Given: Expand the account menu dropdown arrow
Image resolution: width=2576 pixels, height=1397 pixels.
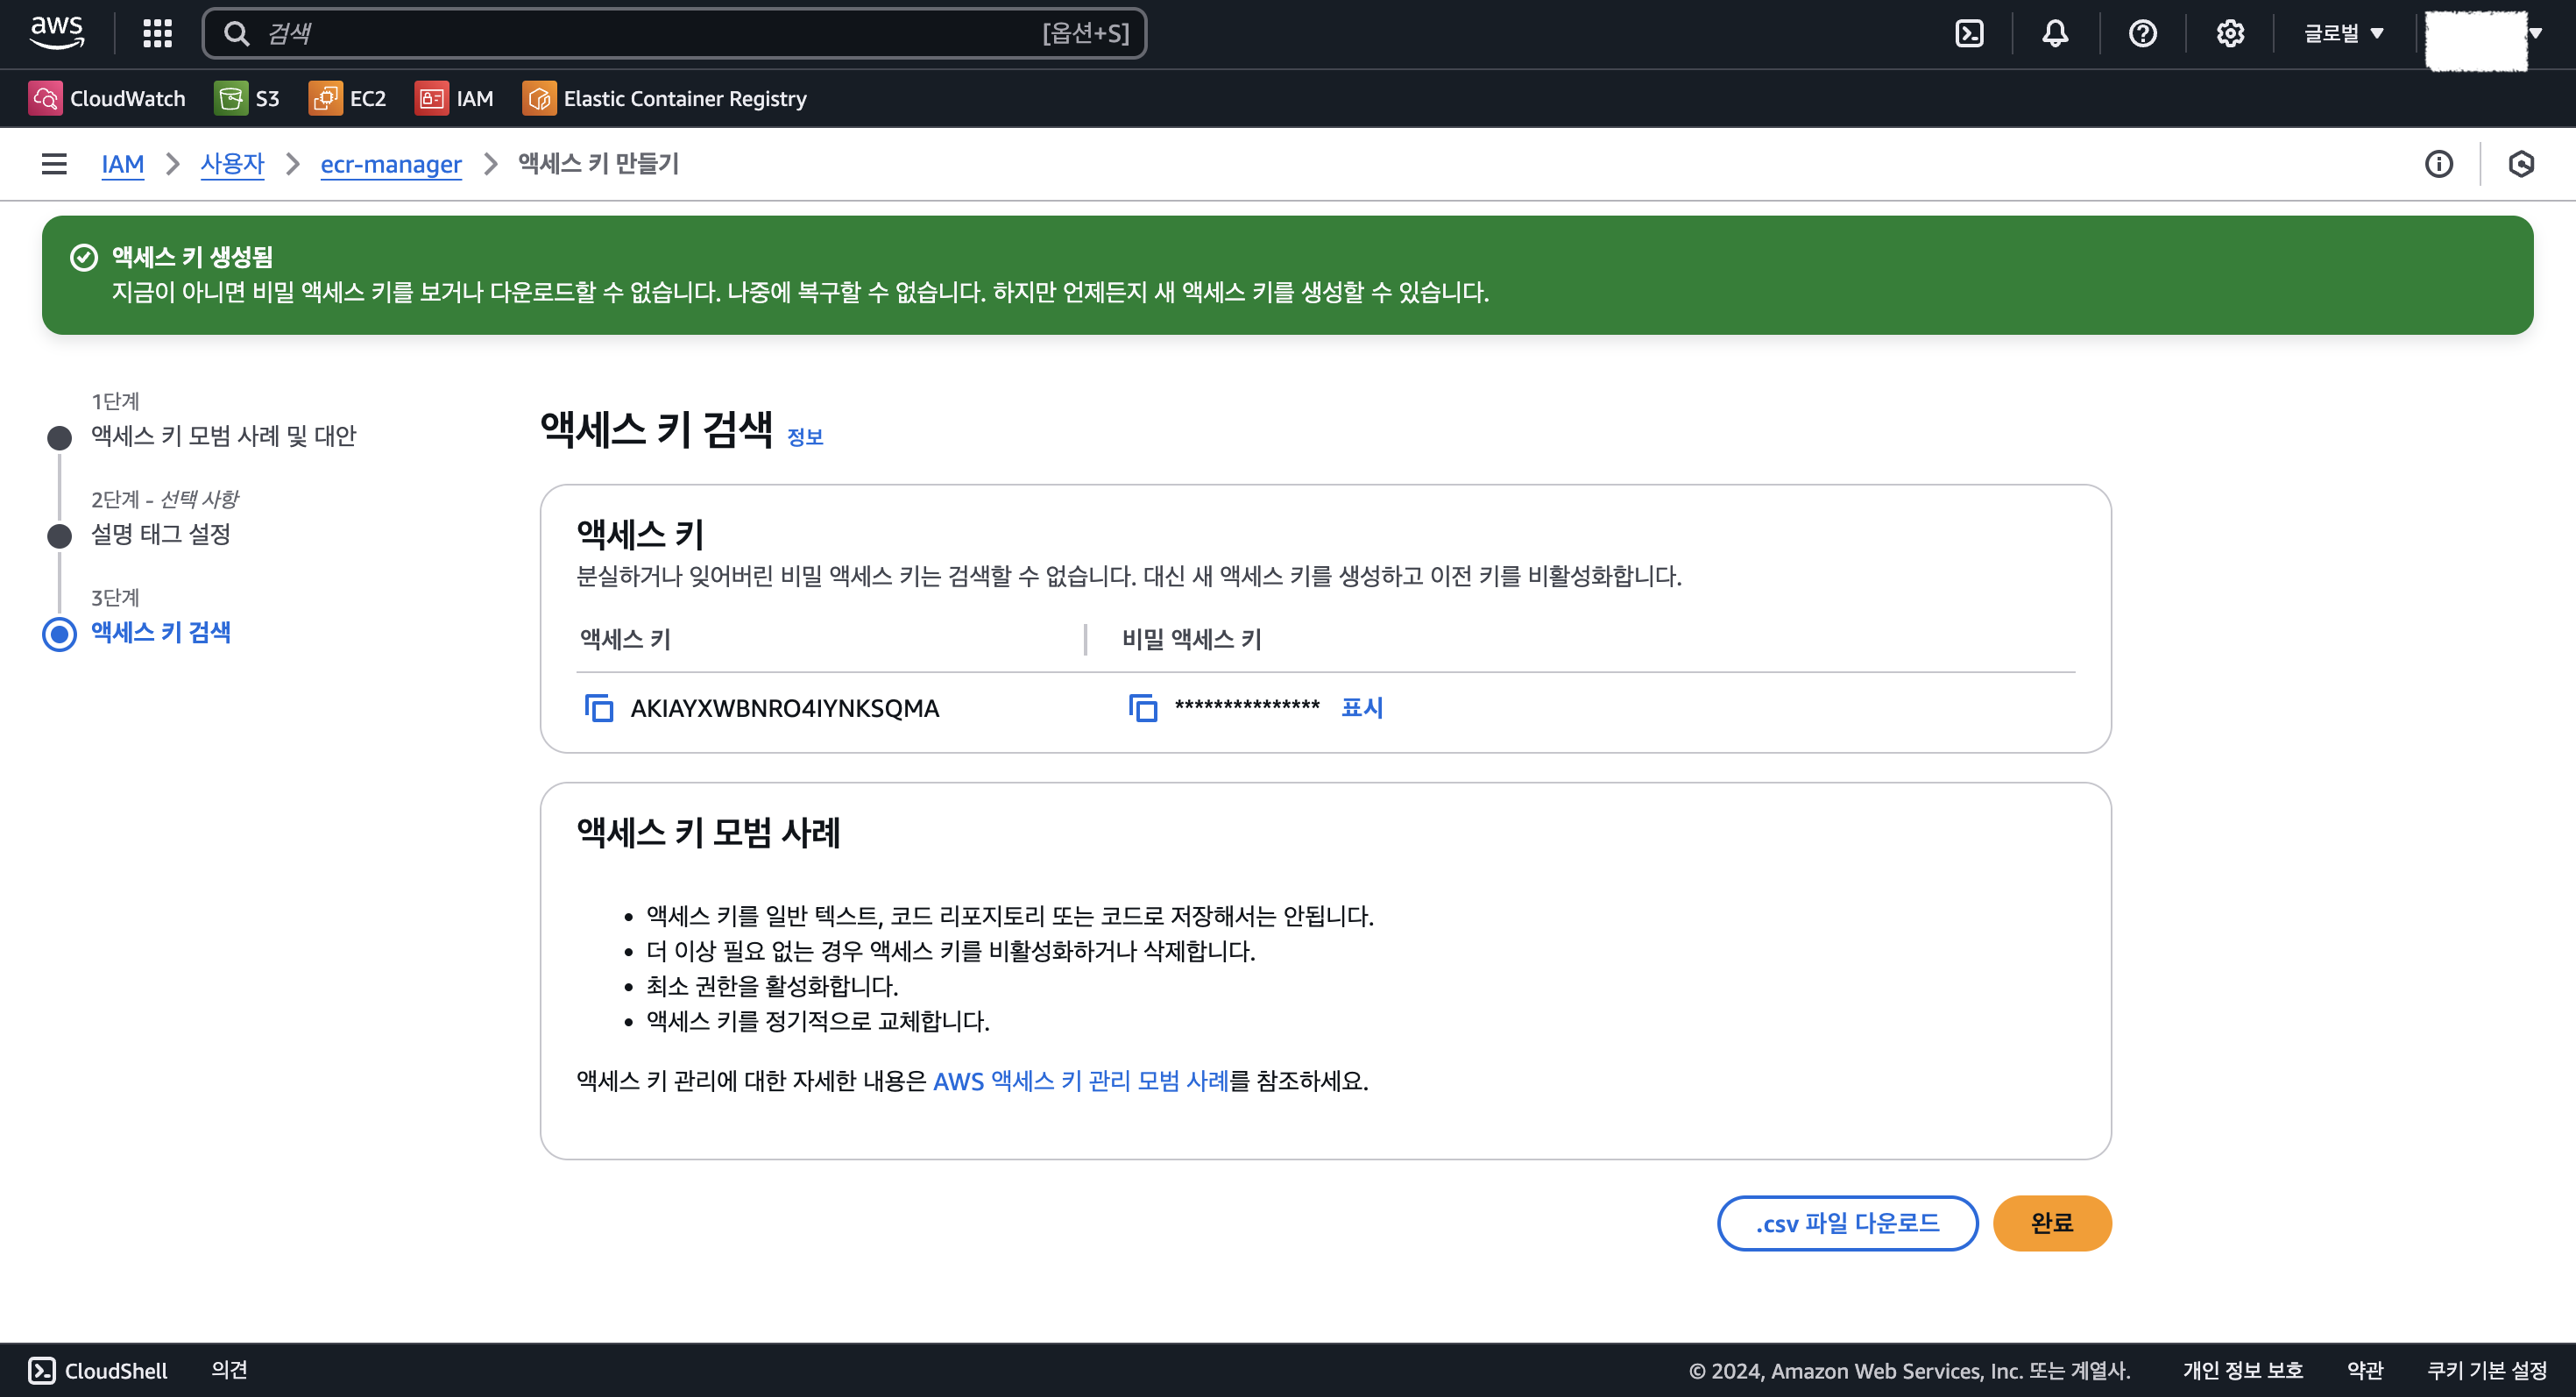Looking at the screenshot, I should [x=2535, y=34].
